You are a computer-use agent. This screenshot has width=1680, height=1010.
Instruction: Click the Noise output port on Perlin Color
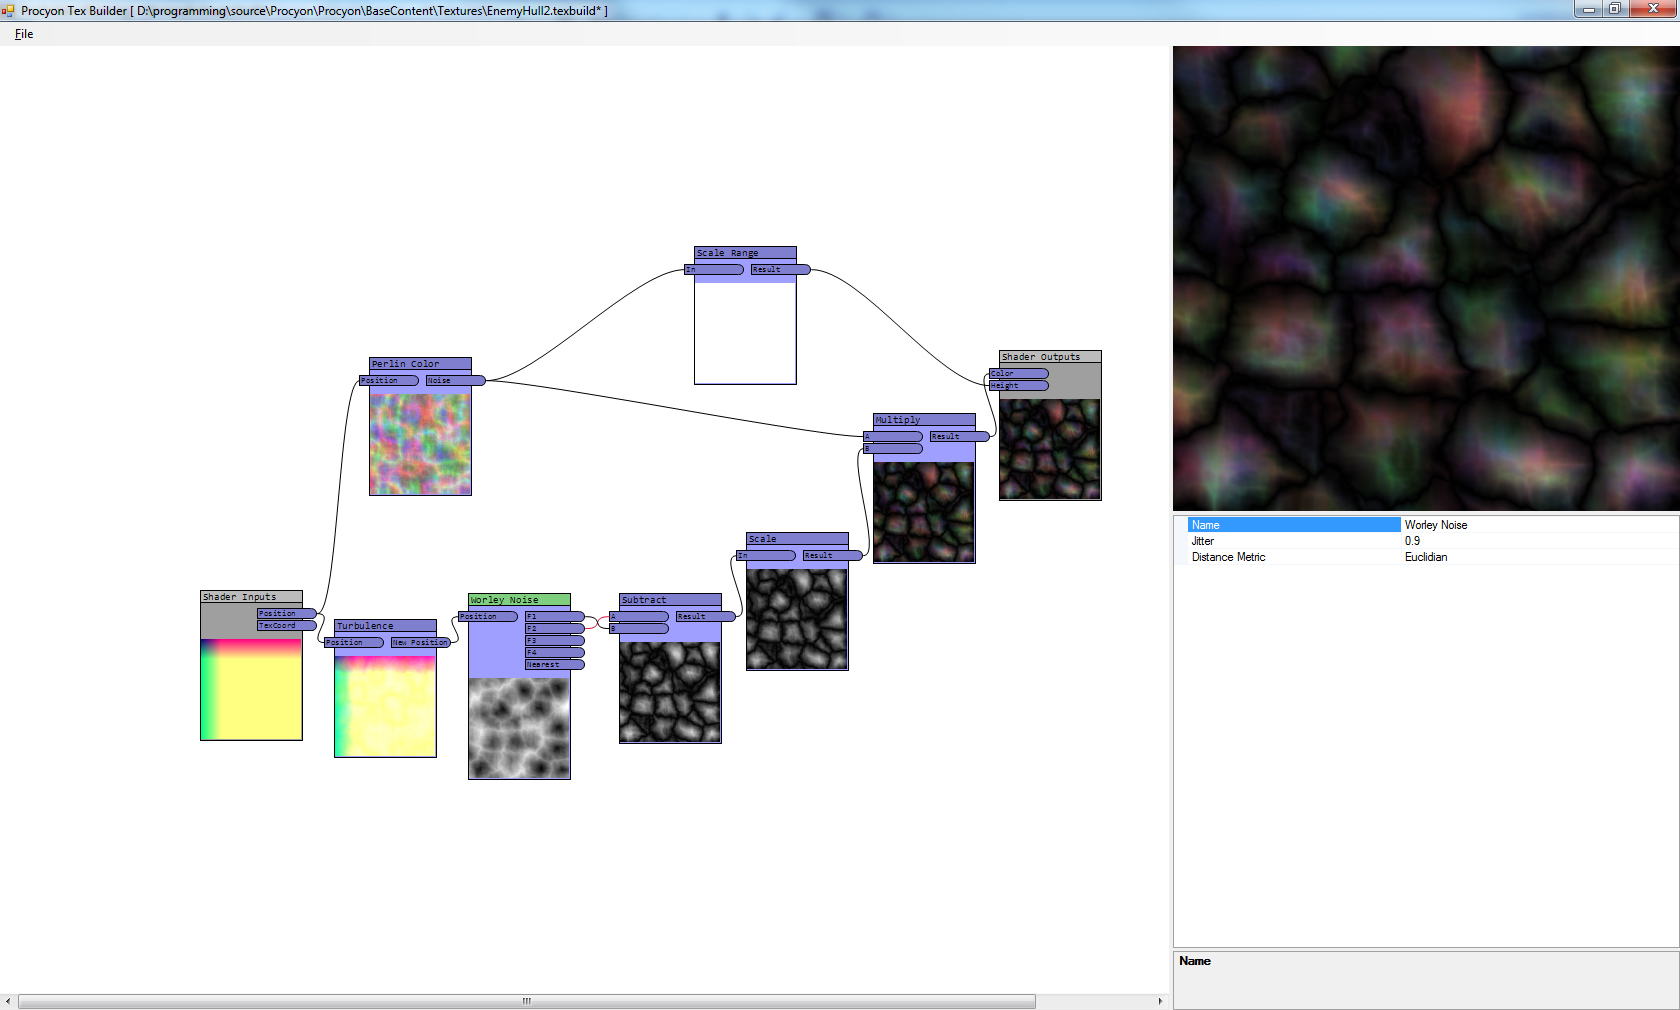[x=455, y=380]
